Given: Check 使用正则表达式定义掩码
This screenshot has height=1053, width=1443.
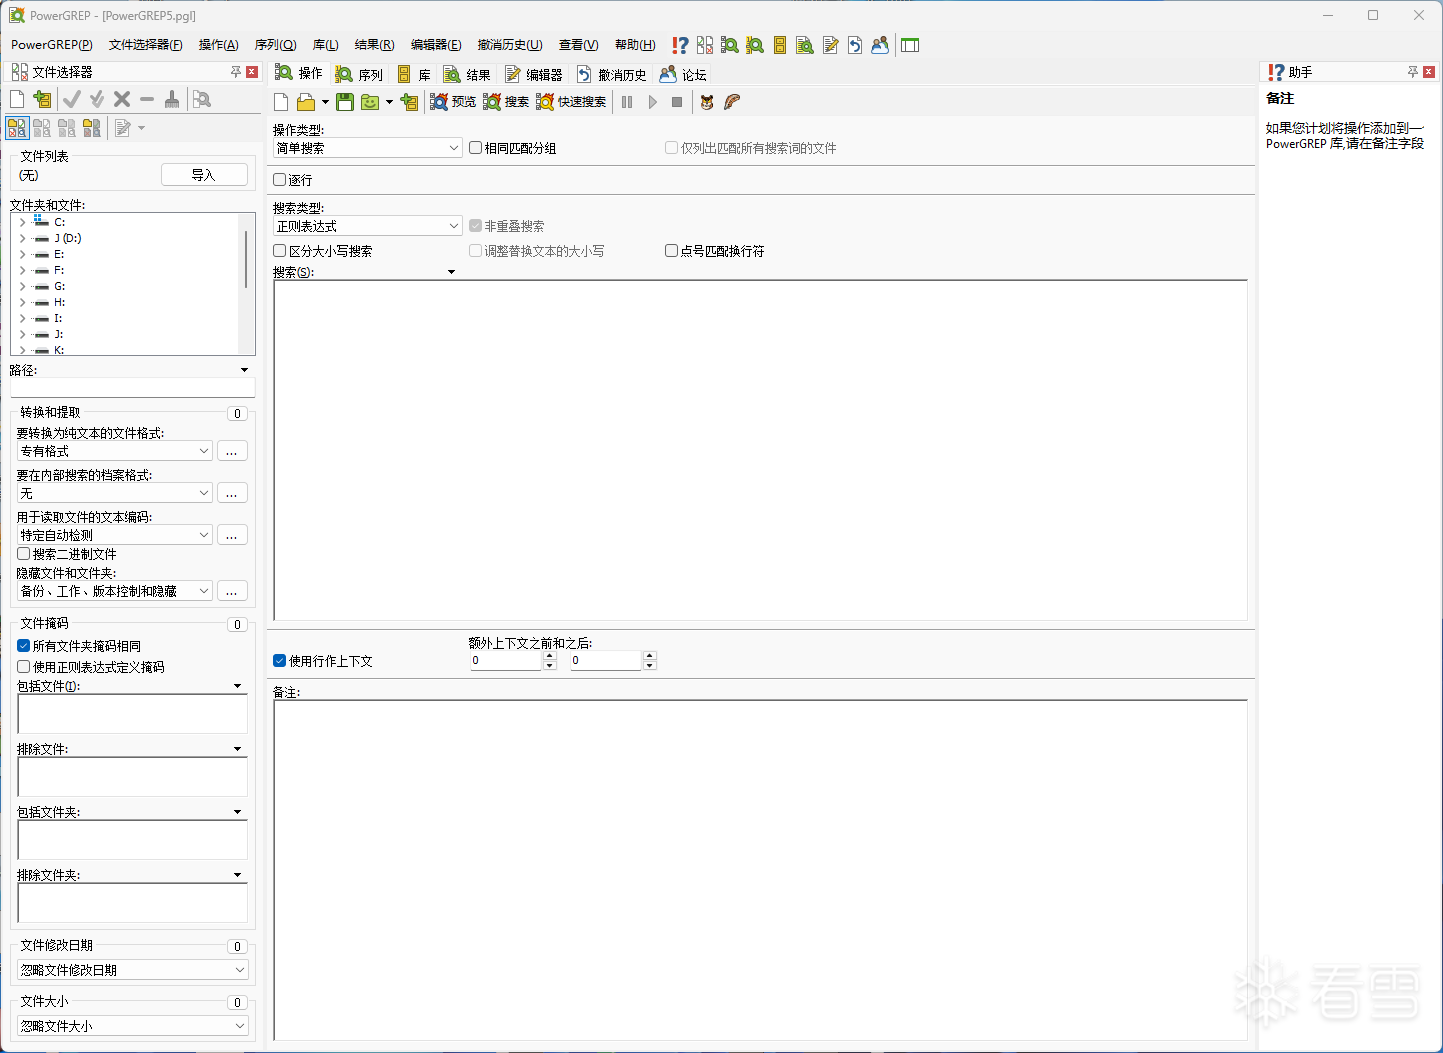Looking at the screenshot, I should (x=24, y=667).
